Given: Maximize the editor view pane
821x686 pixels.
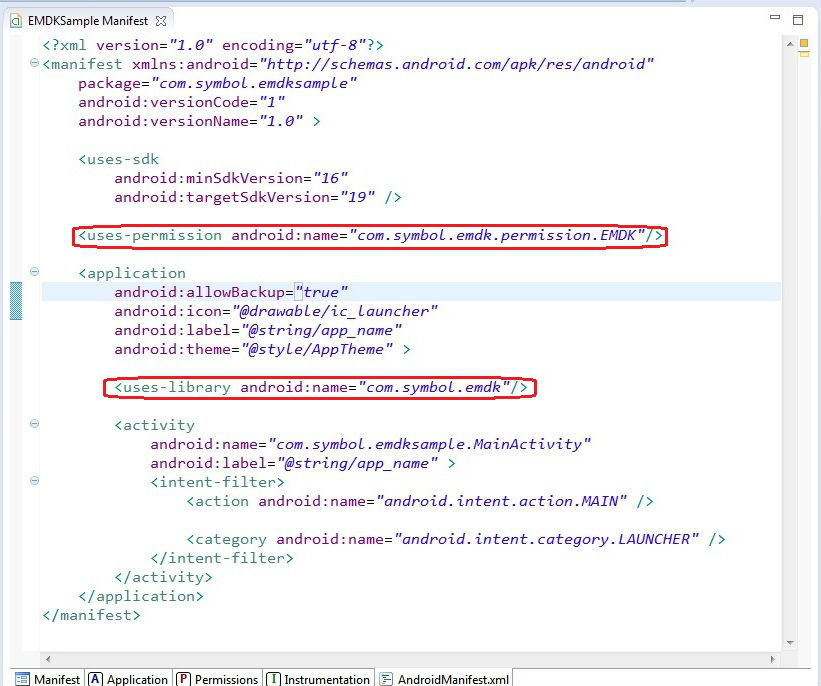Looking at the screenshot, I should coord(797,19).
